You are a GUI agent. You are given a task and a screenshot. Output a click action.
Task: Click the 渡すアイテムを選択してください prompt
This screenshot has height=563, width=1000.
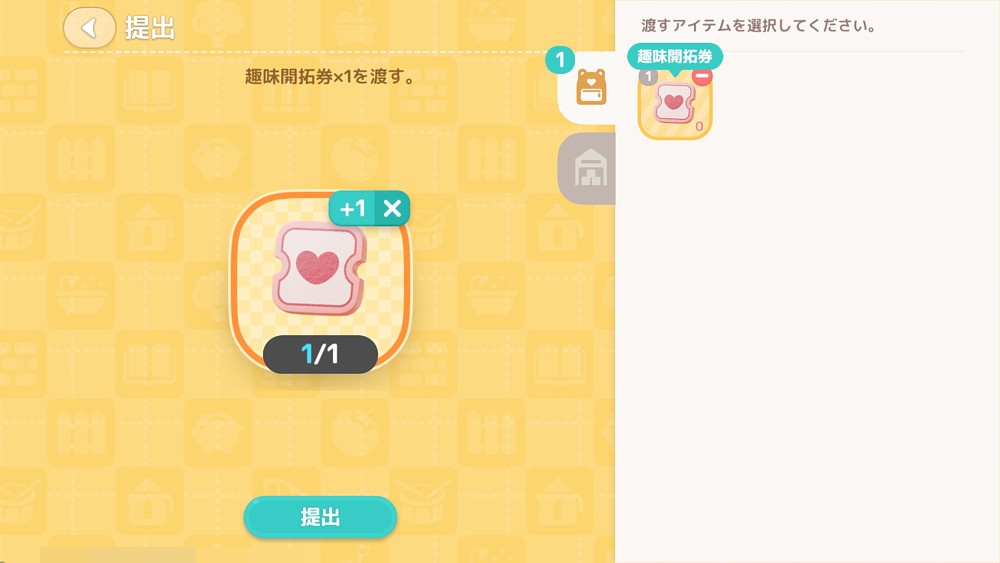758,26
